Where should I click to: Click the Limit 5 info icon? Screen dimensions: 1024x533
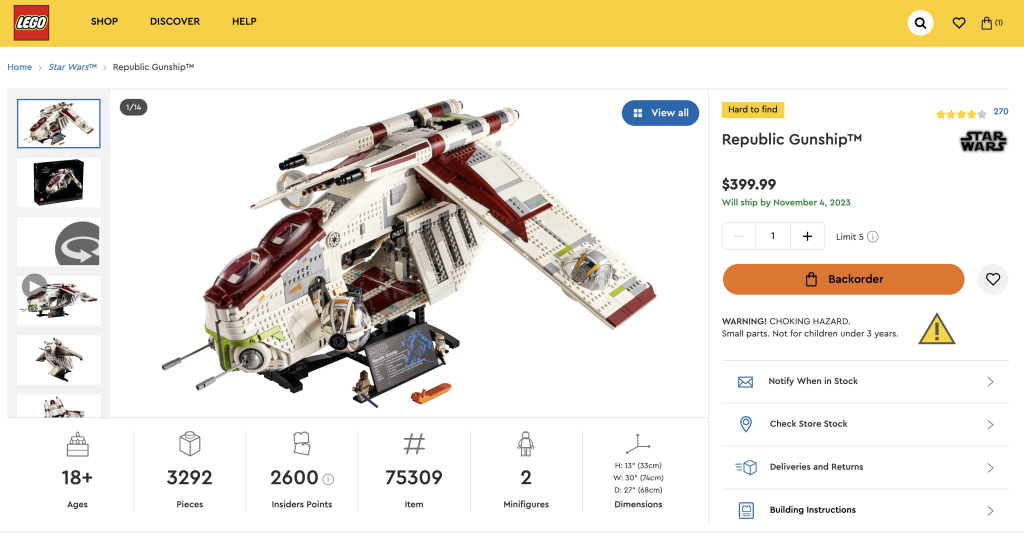873,237
